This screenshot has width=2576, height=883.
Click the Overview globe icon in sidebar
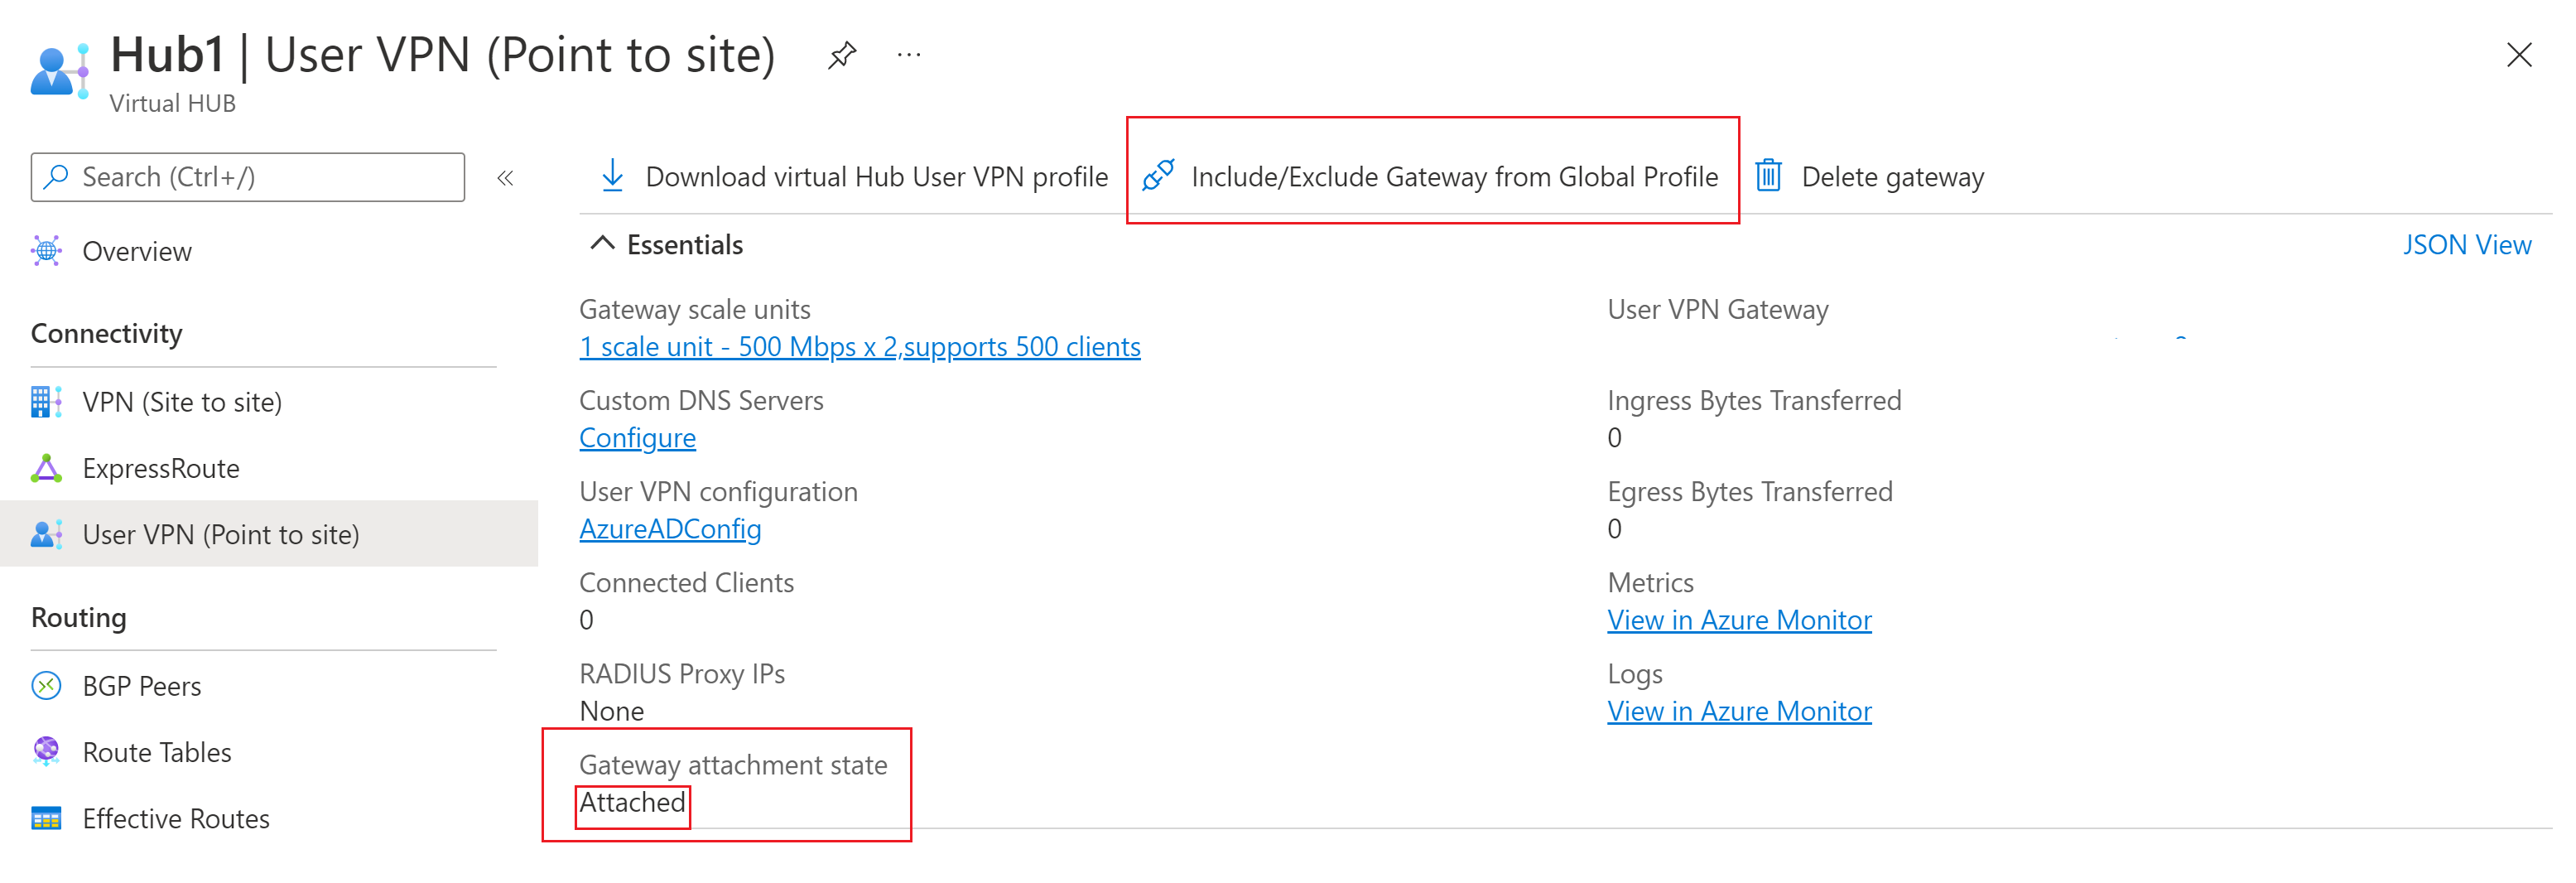coord(46,251)
